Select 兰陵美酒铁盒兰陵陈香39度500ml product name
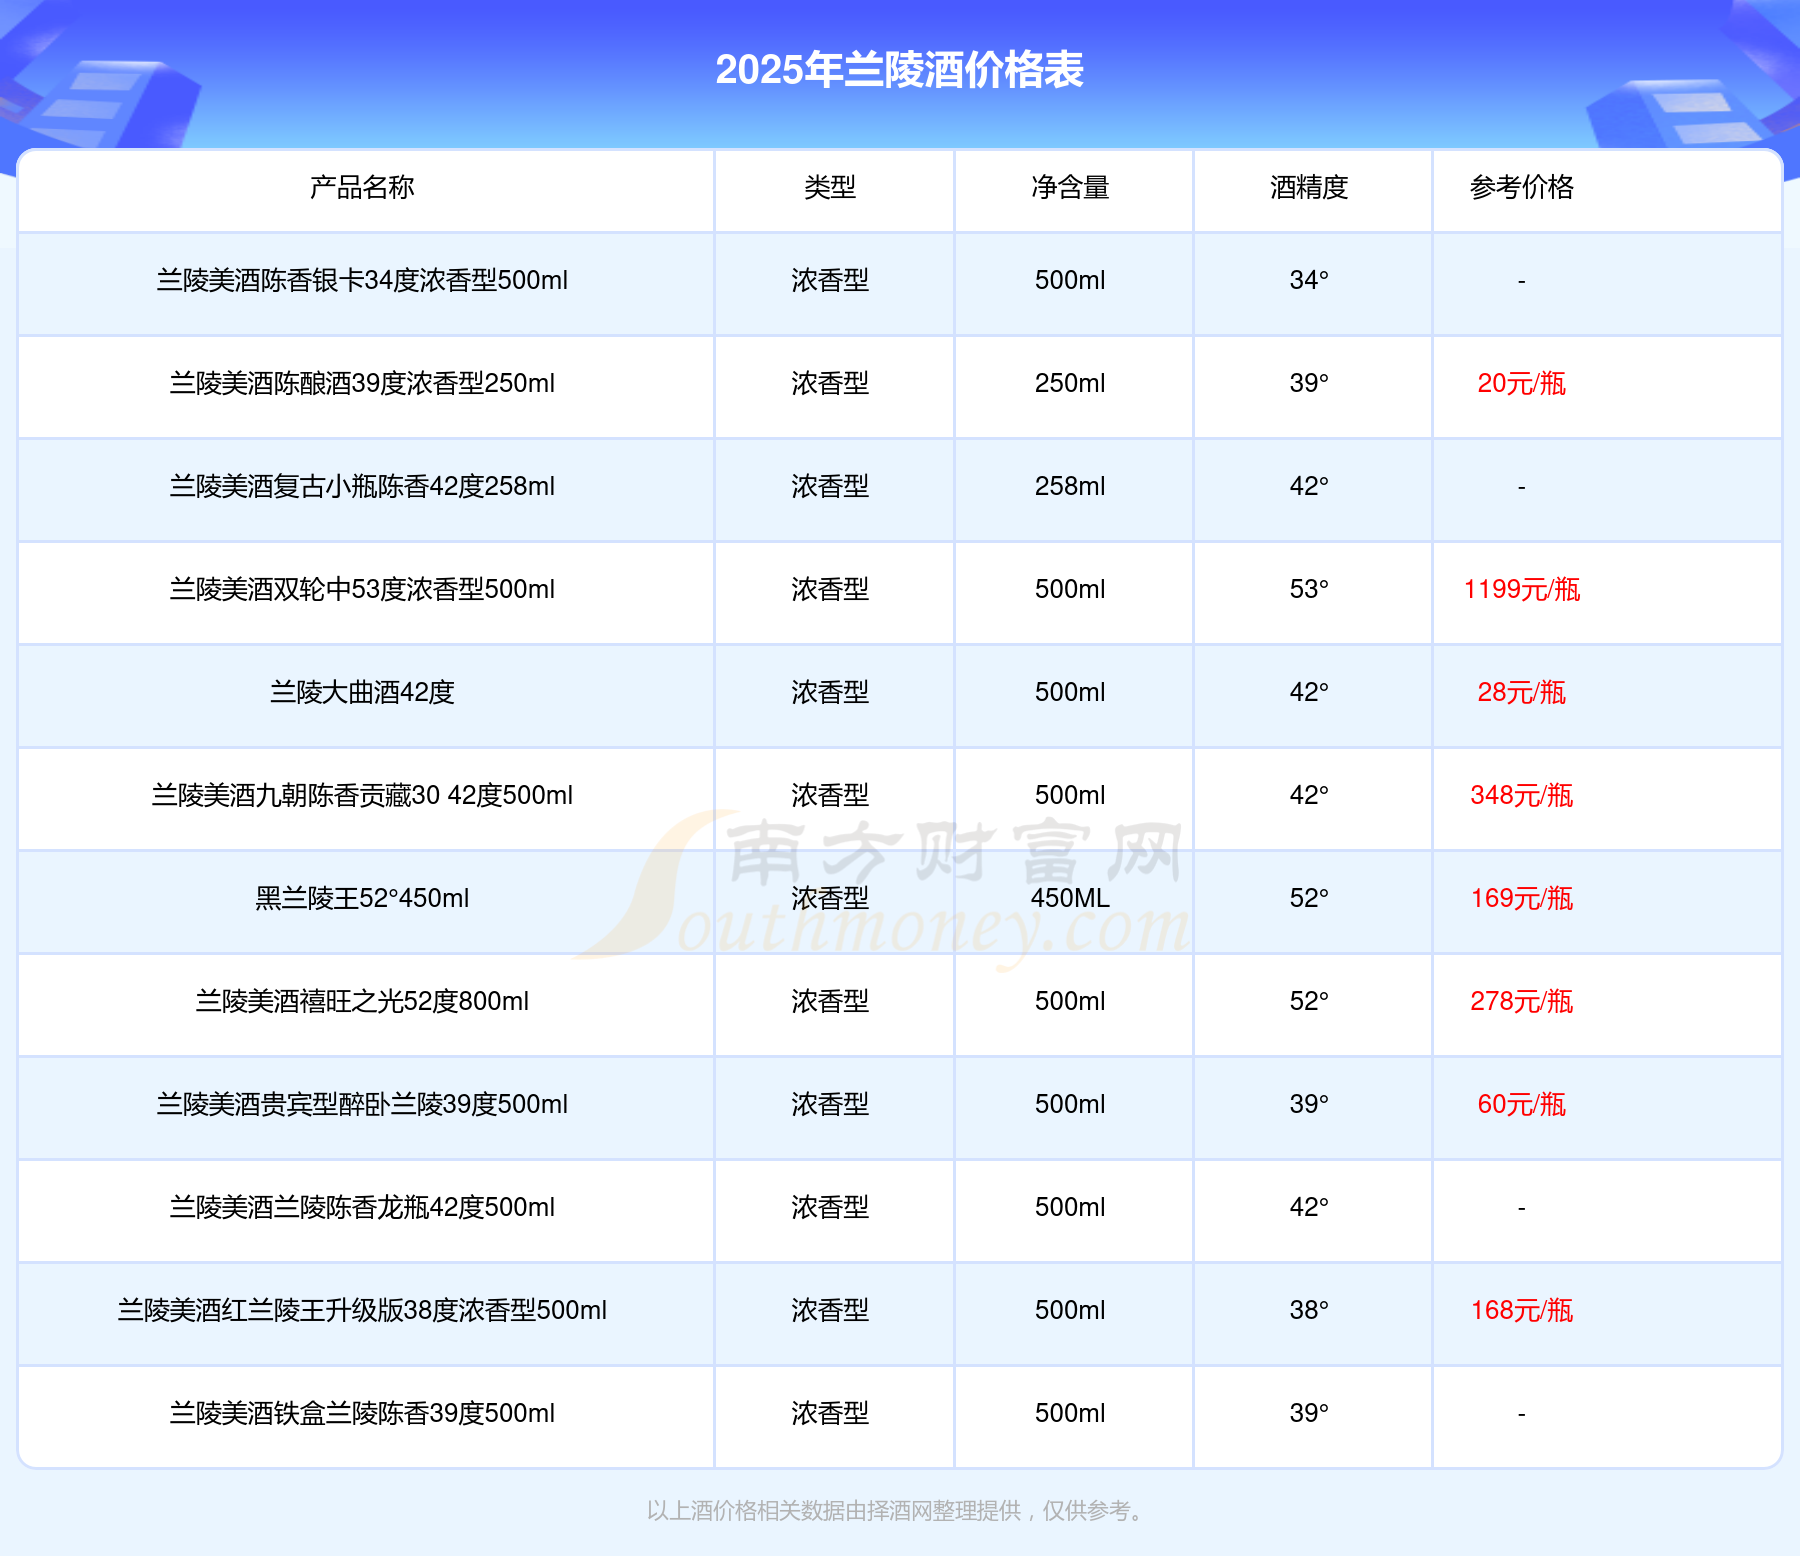This screenshot has height=1560, width=1800. tap(362, 1413)
